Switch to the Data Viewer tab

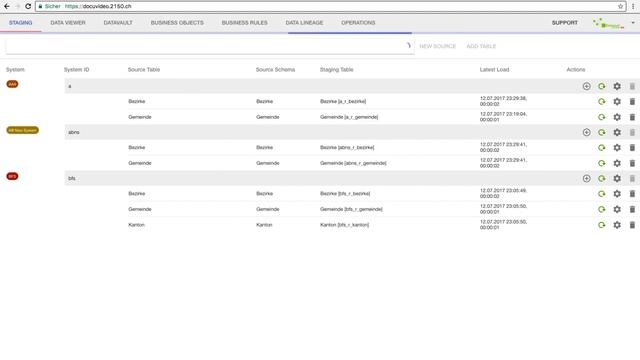coord(68,23)
